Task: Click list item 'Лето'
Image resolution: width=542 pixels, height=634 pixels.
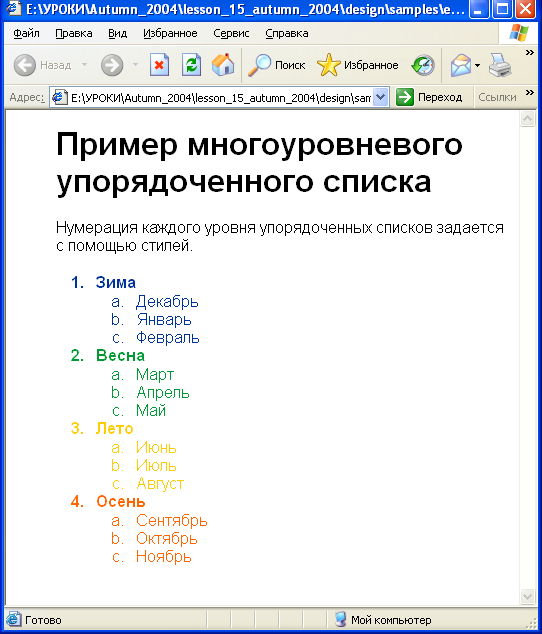Action: 114,428
